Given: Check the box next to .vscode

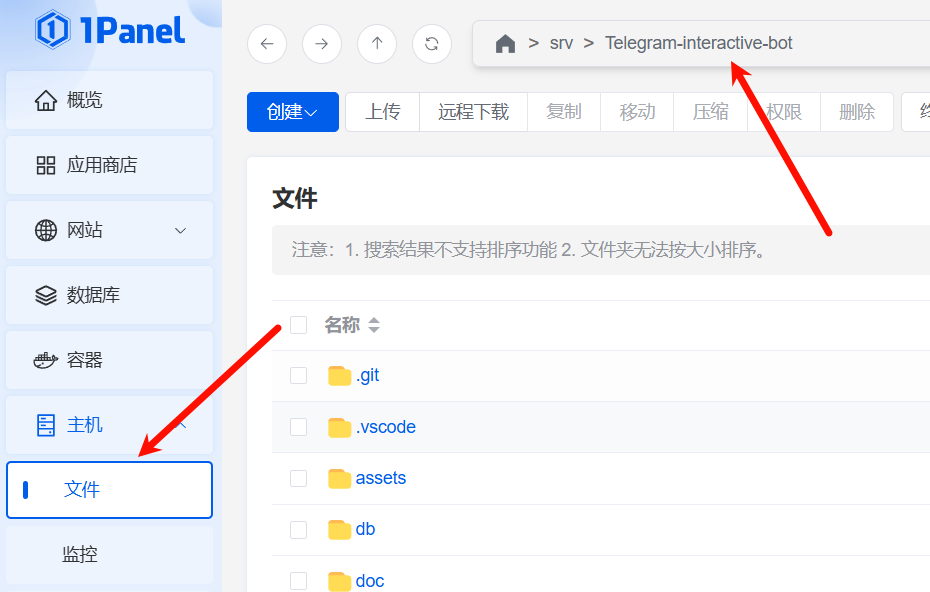Looking at the screenshot, I should point(298,427).
